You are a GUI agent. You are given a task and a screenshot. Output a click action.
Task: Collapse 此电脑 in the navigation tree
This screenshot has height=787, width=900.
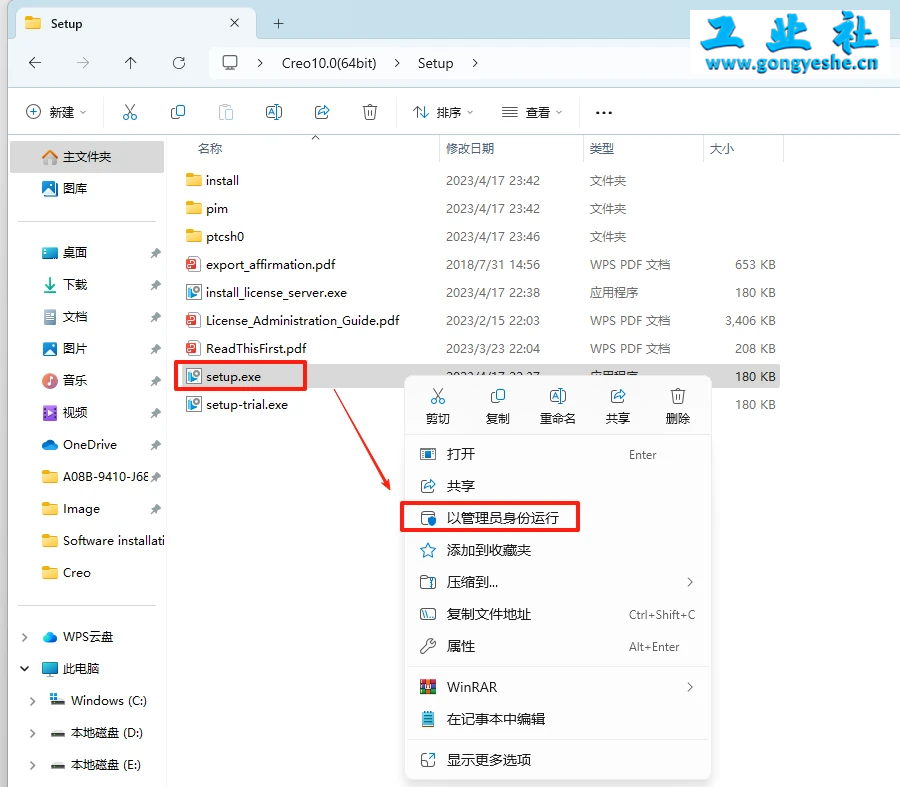[x=25, y=669]
